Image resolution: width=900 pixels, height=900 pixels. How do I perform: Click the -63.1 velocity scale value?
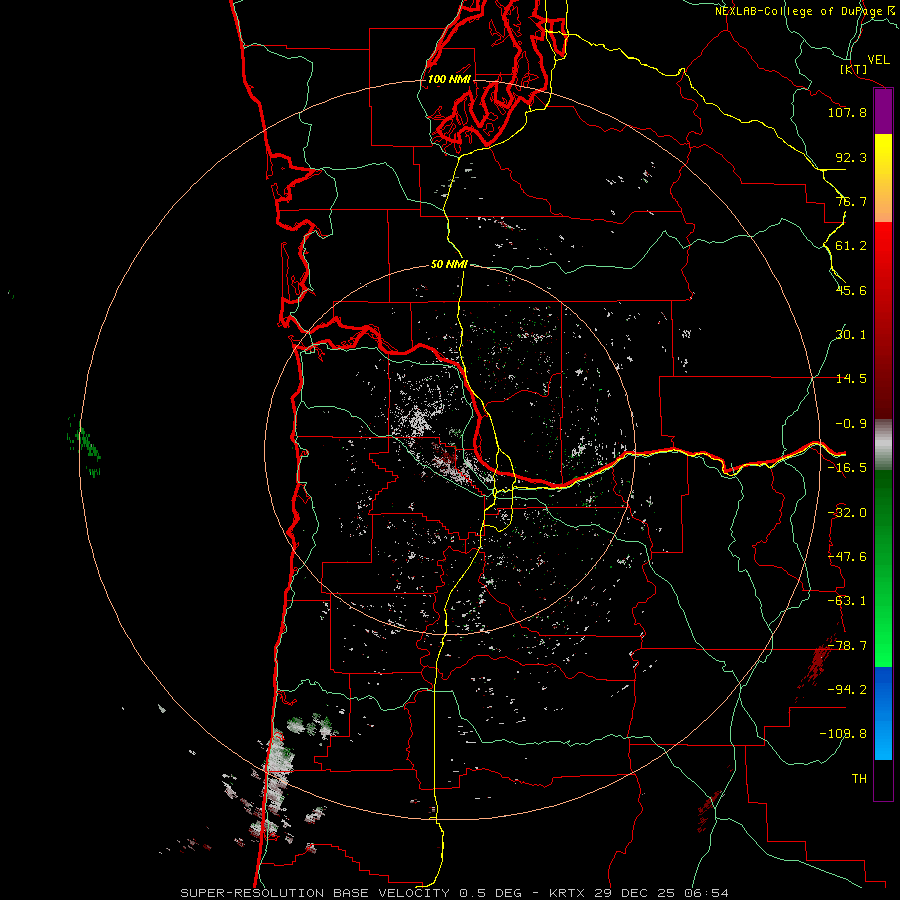point(847,601)
